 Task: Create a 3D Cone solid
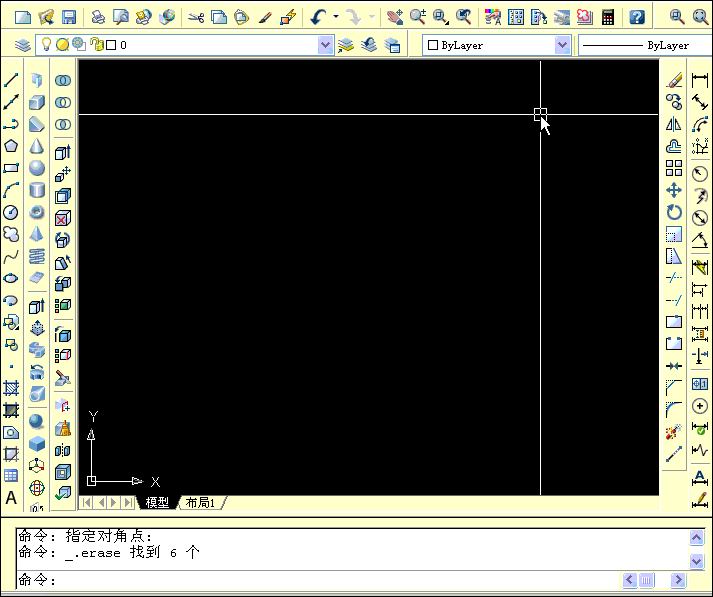tap(37, 146)
